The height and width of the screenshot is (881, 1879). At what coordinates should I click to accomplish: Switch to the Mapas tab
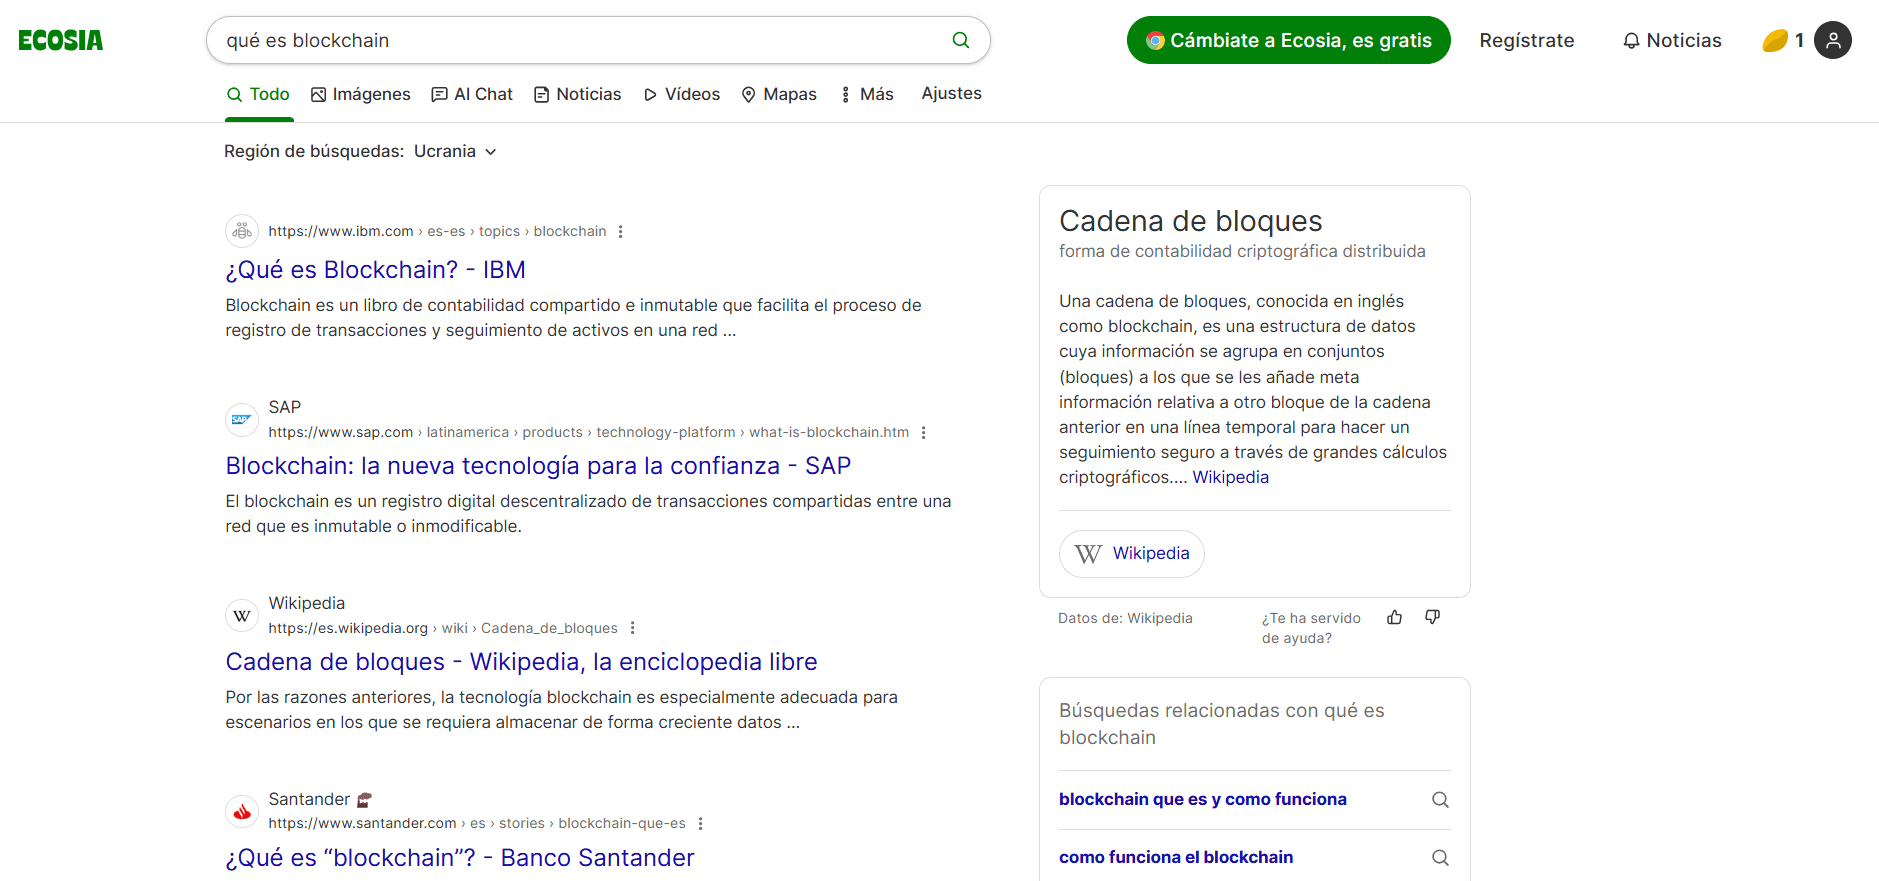778,94
